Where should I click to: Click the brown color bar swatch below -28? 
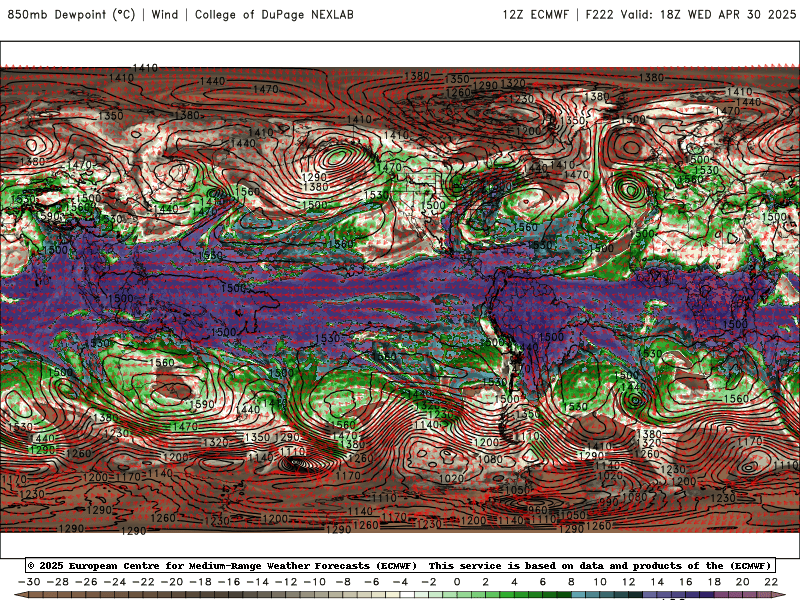65,595
